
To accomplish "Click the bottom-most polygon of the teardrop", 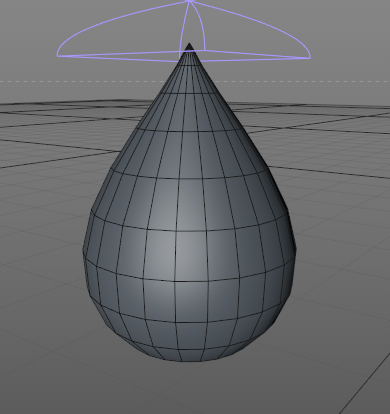I will (191, 355).
